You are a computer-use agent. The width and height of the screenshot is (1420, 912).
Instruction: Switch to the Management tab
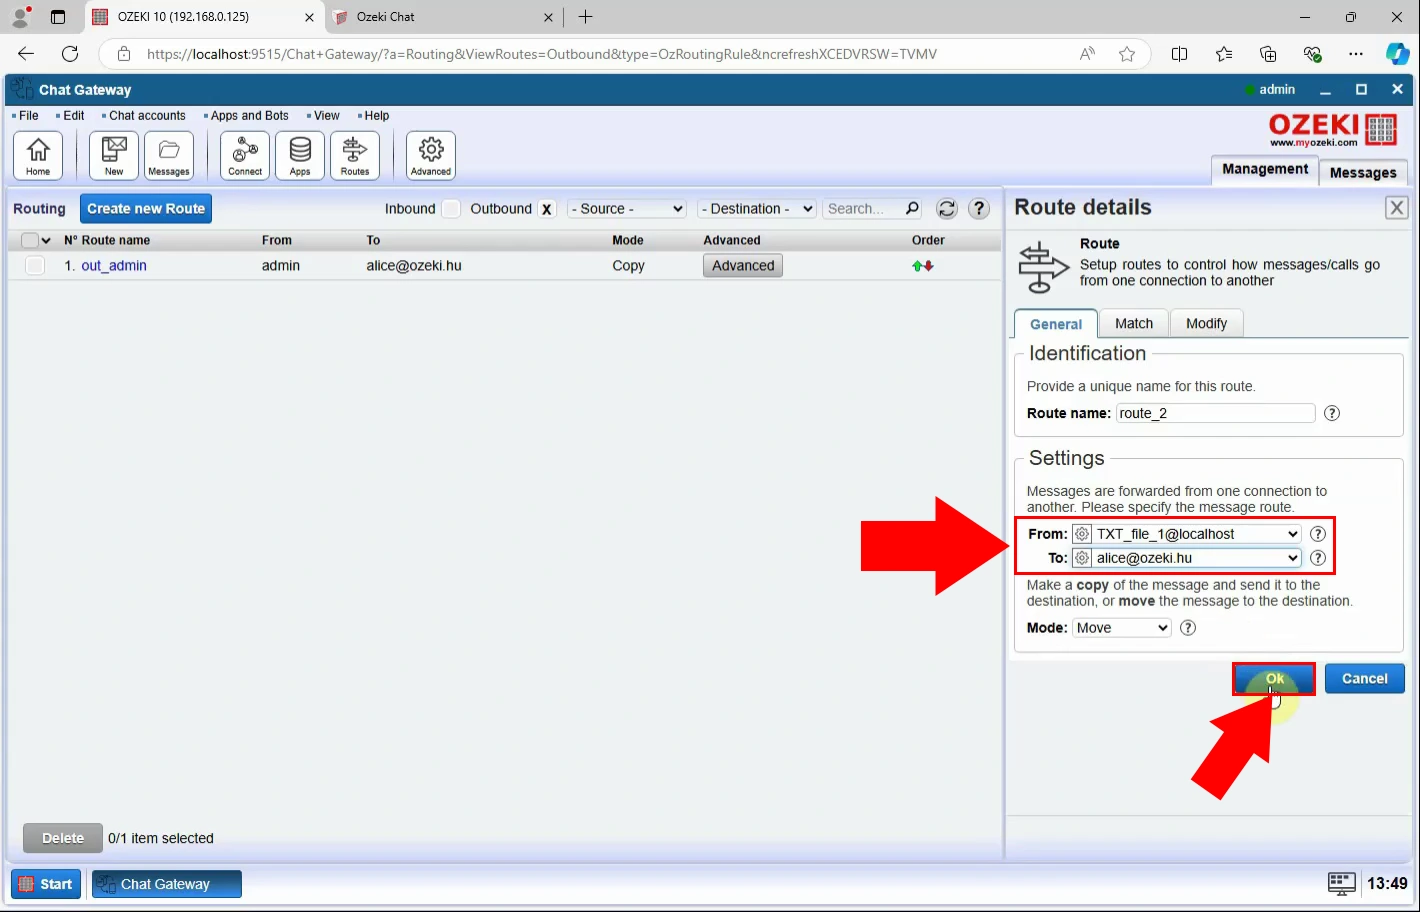pos(1265,169)
